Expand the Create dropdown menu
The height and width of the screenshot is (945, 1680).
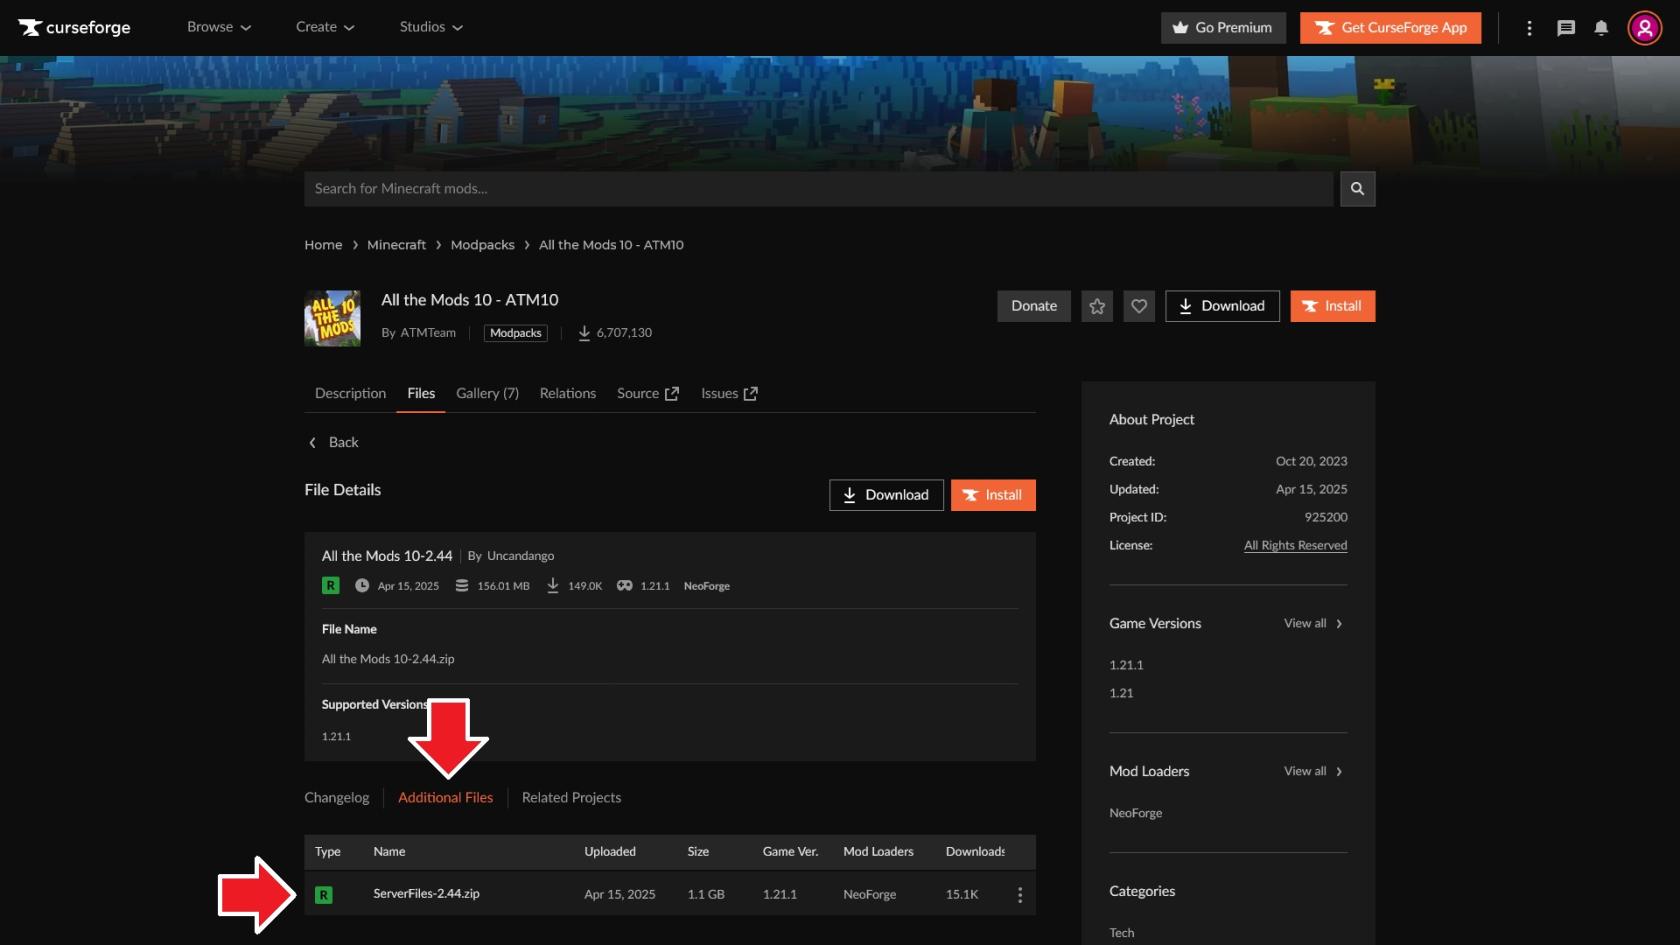coord(325,27)
